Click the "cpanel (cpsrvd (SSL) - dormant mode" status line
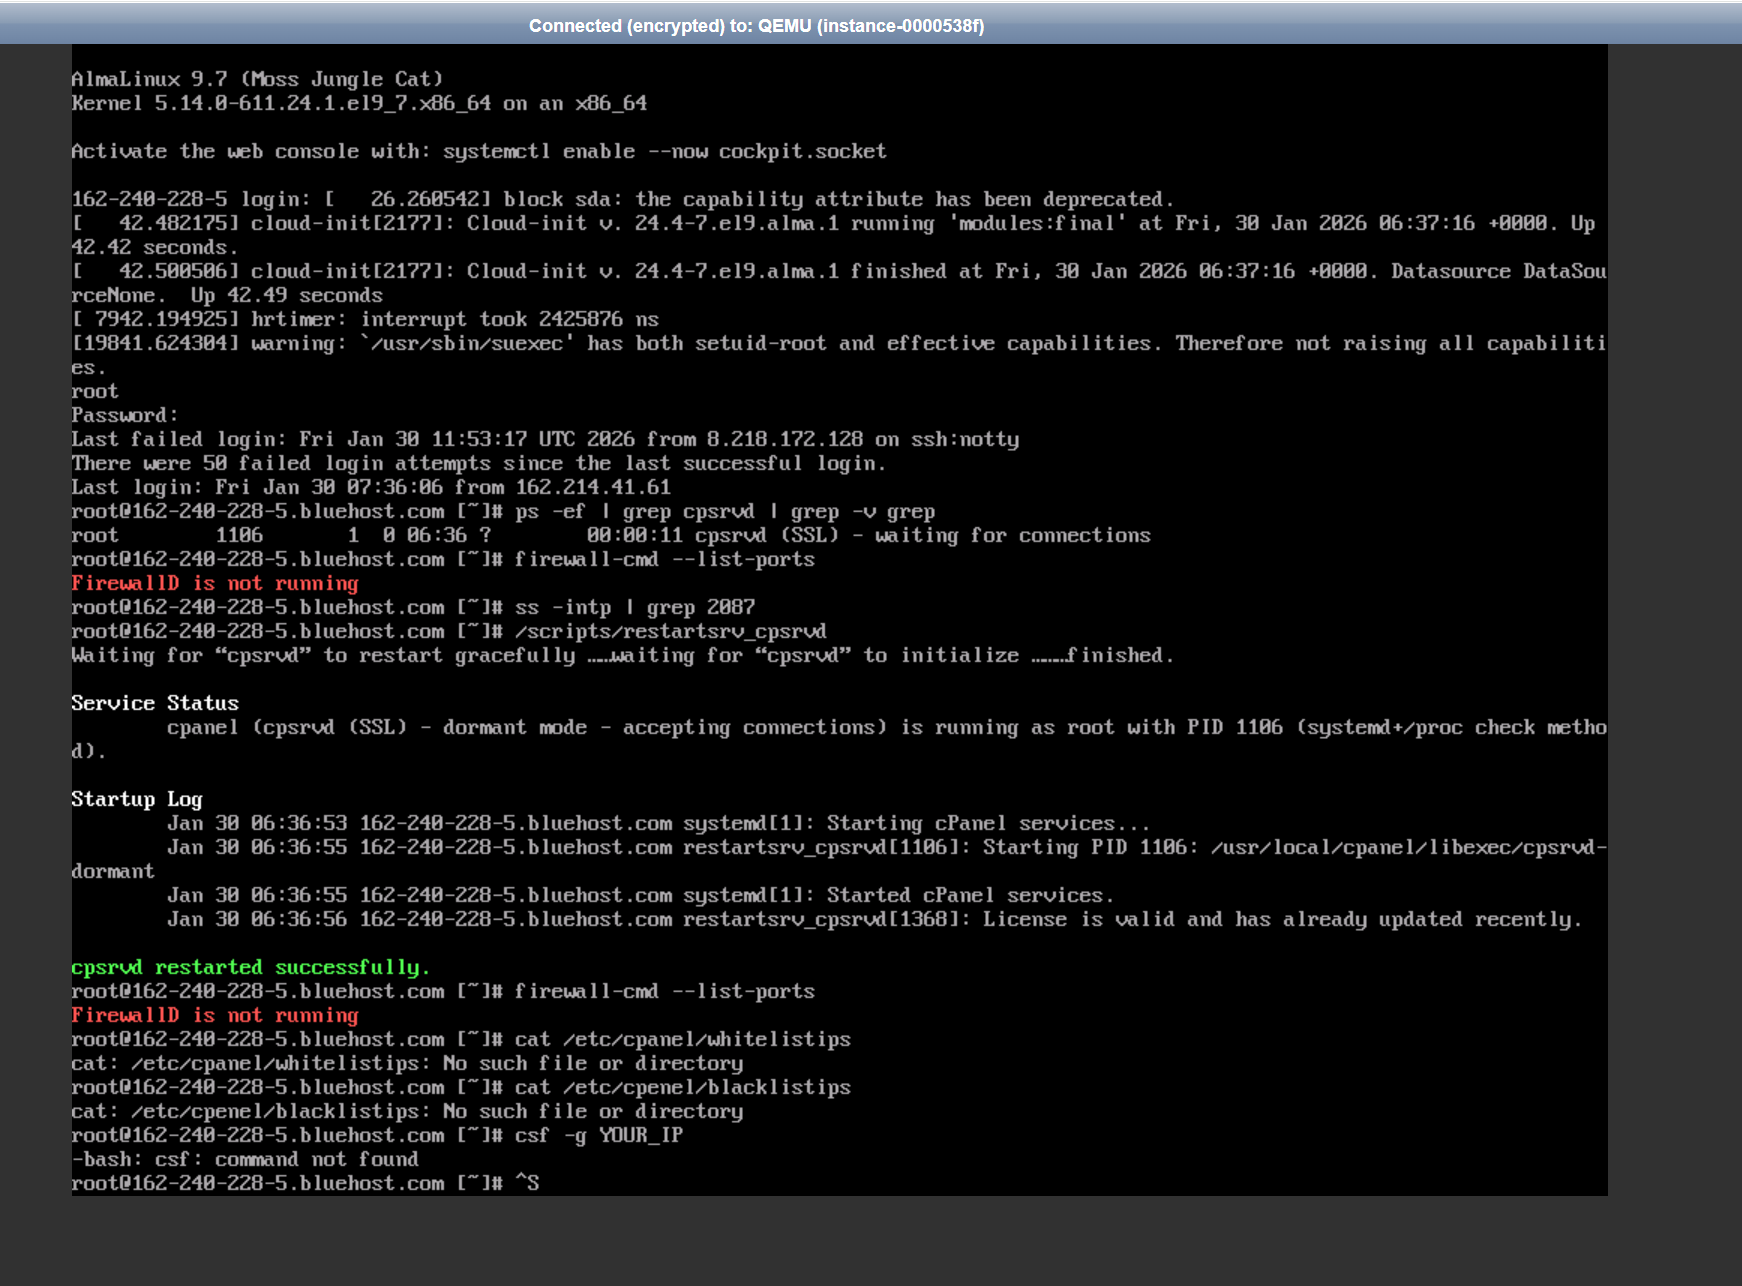Screen dimensions: 1742x1286 (x=839, y=739)
